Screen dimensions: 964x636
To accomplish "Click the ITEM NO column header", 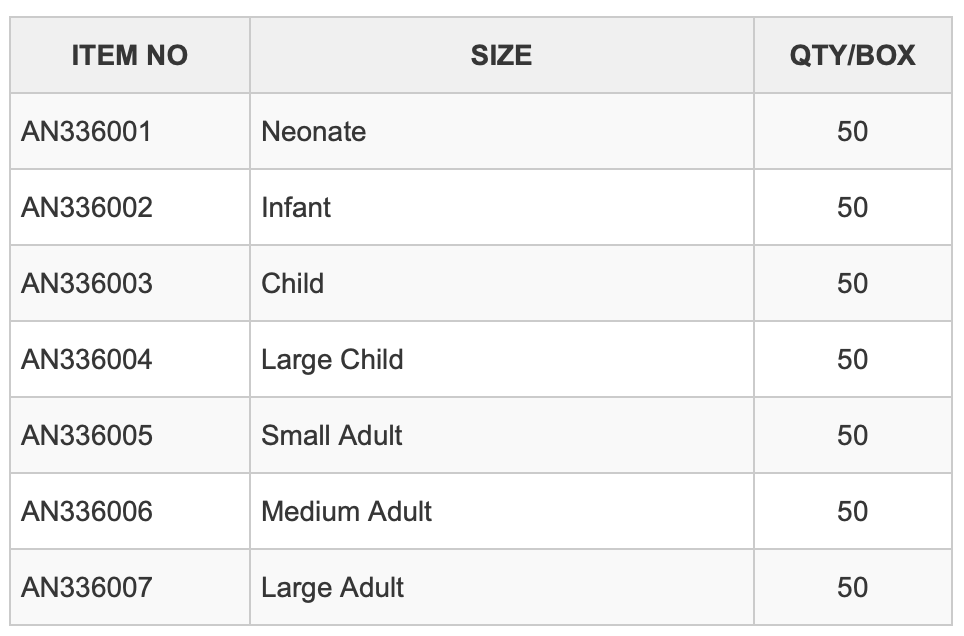I will coord(130,55).
